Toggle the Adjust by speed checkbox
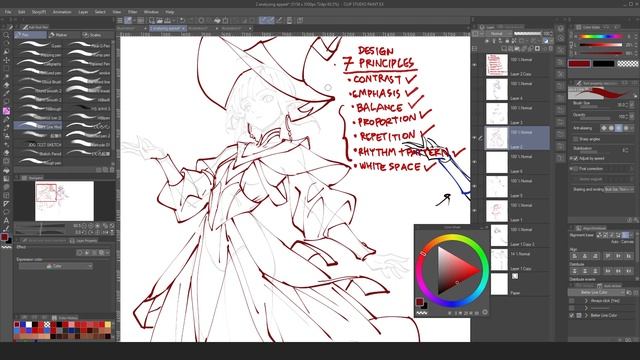This screenshot has height=360, width=640. [576, 158]
